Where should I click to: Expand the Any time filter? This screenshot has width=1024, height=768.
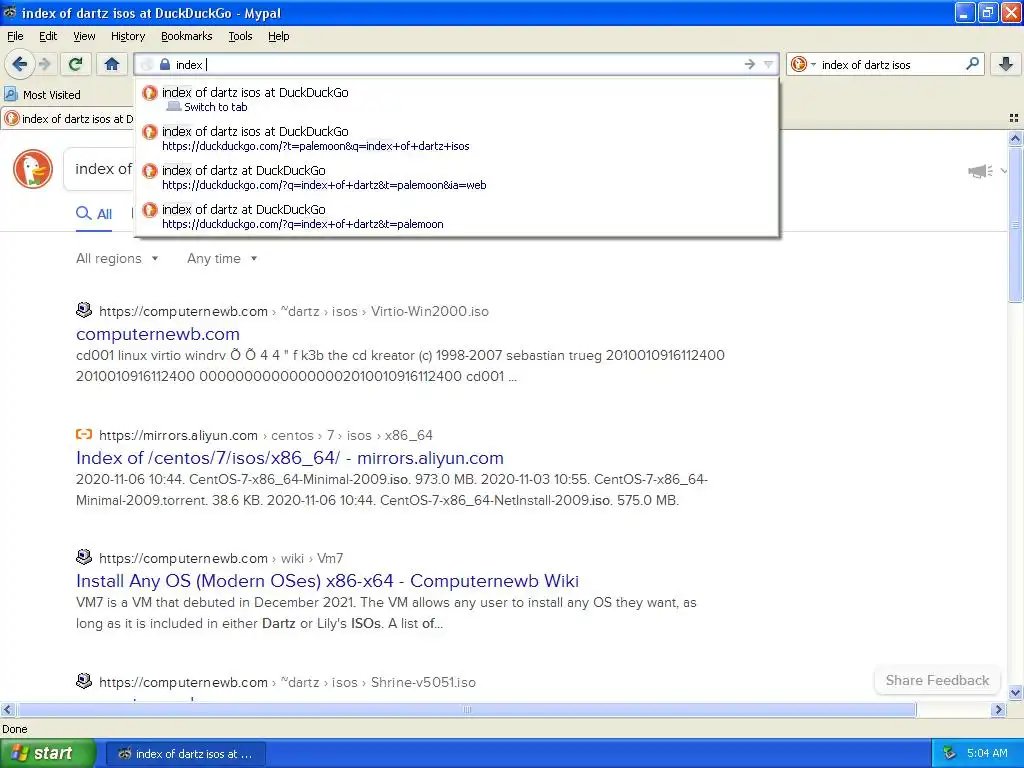[x=222, y=258]
